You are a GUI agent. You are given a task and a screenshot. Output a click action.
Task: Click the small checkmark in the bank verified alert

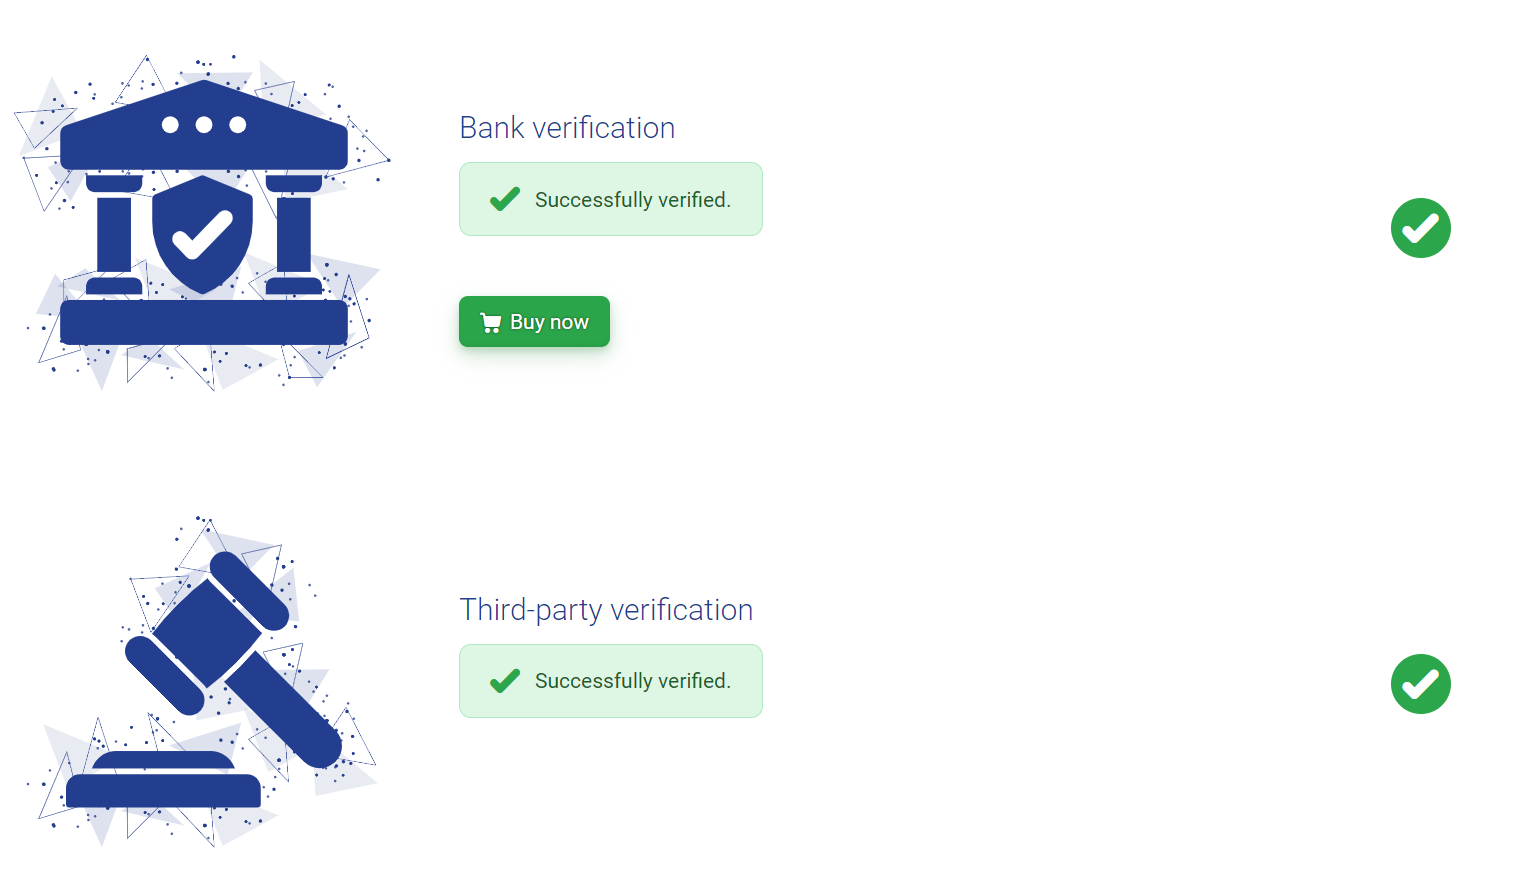click(505, 199)
